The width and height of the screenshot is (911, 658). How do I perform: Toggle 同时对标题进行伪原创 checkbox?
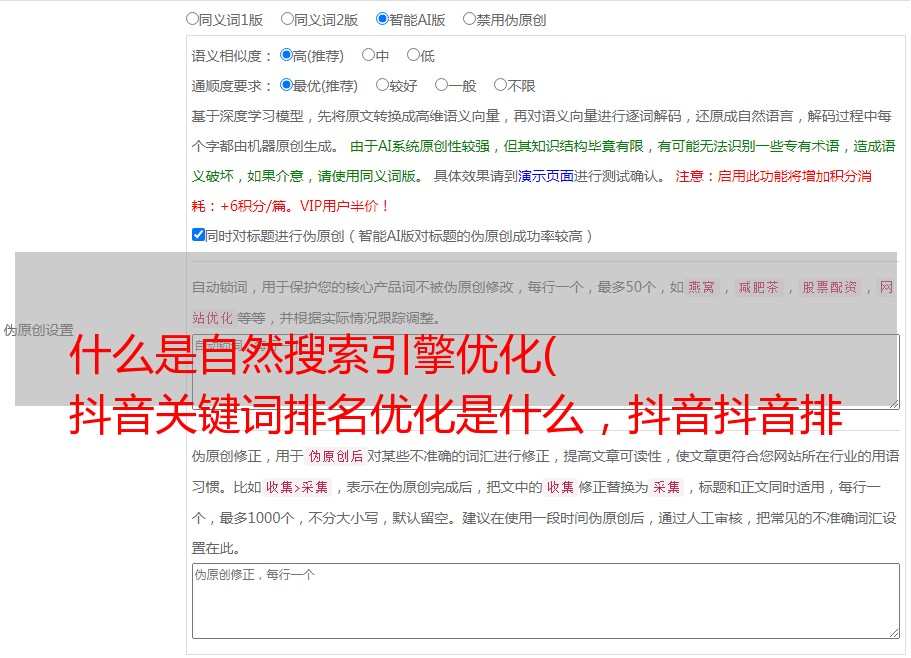tap(198, 235)
